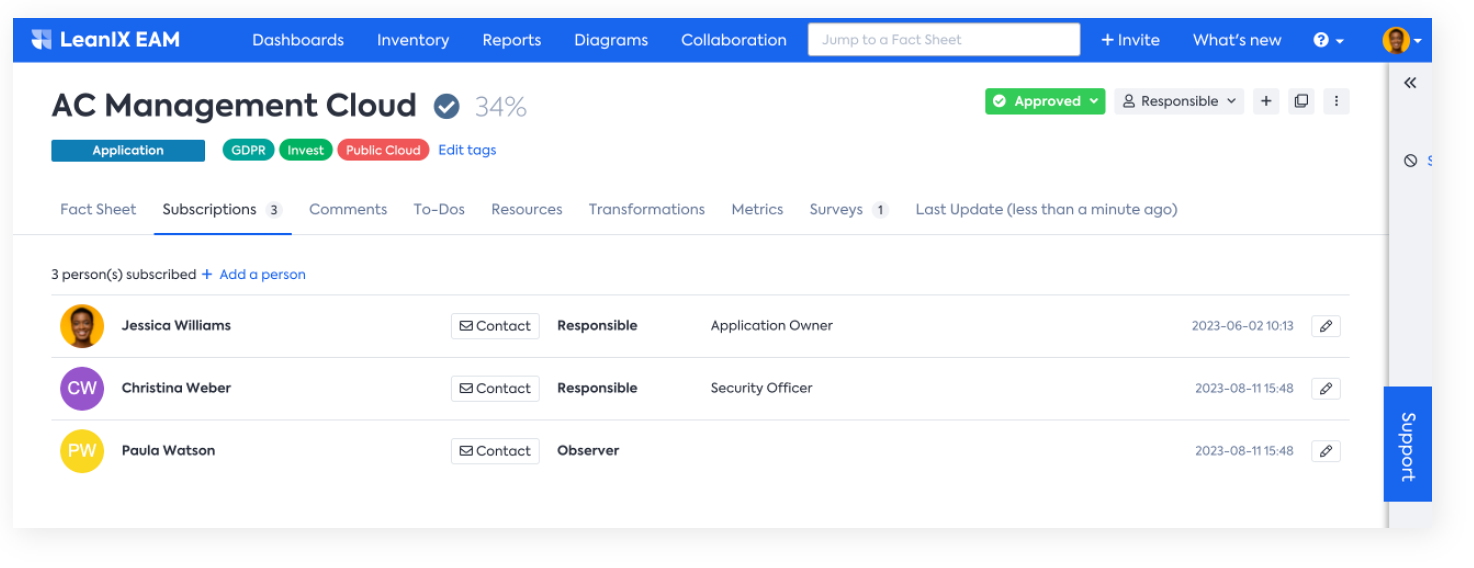Image resolution: width=1474 pixels, height=568 pixels.
Task: Click the timestamp 2023-06-02 10:13
Action: tap(1242, 326)
